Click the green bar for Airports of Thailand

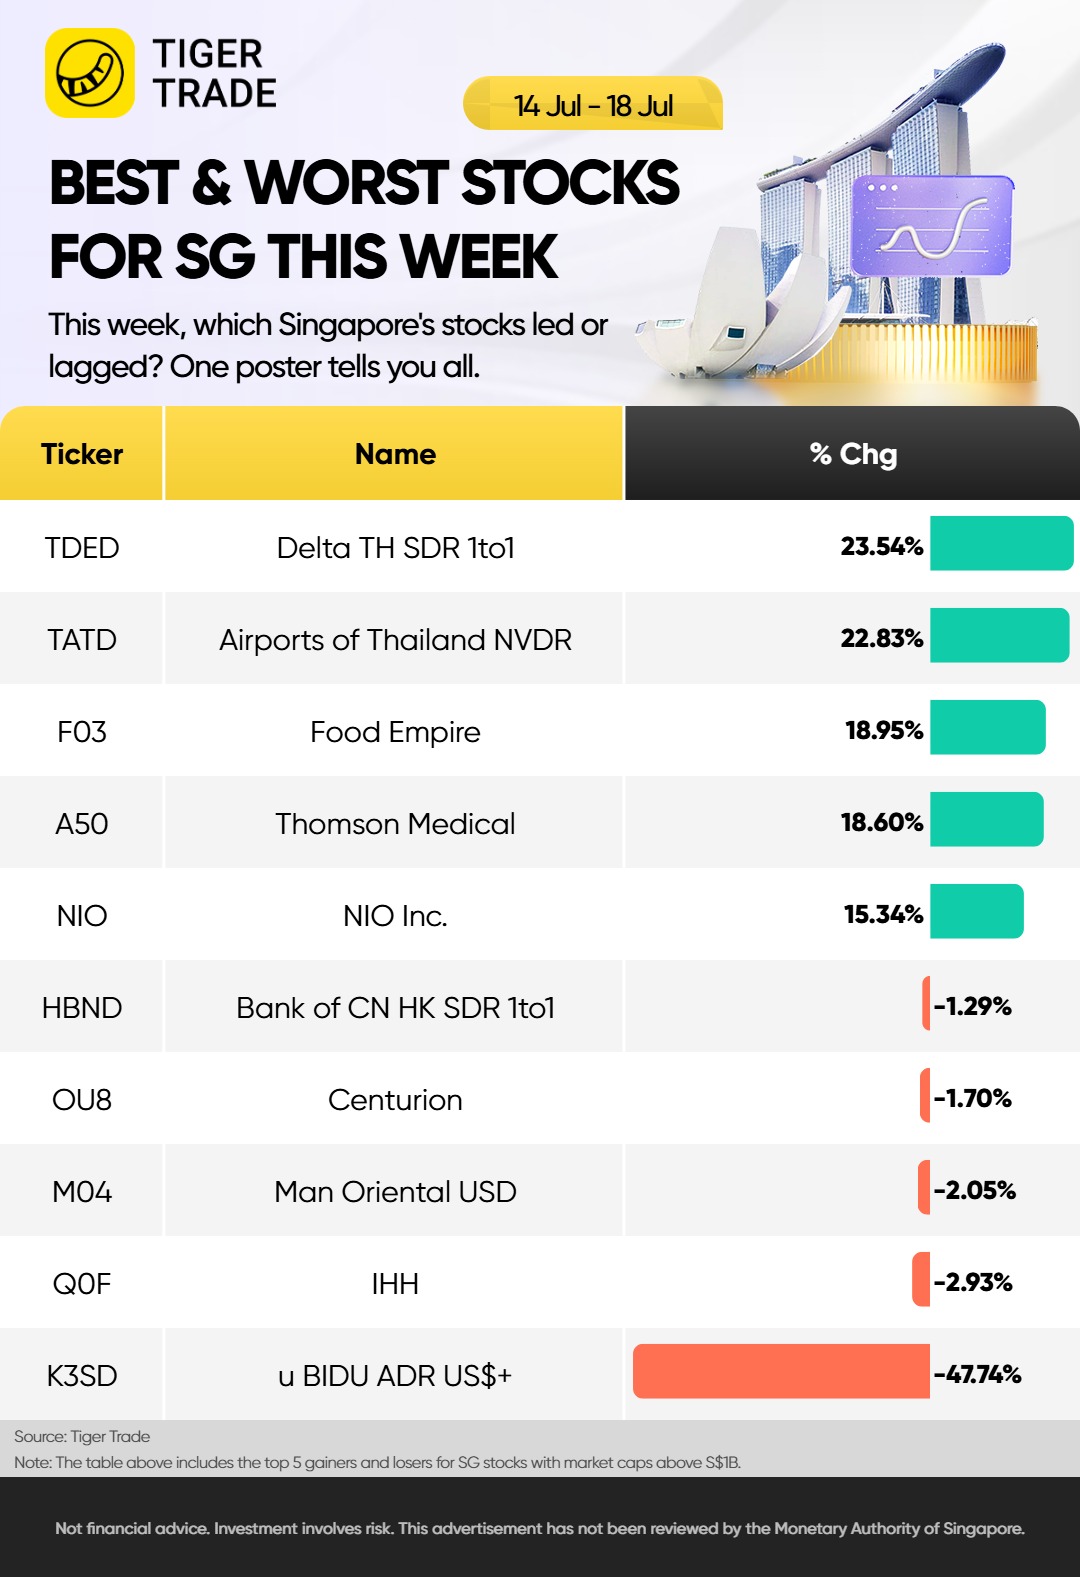999,635
